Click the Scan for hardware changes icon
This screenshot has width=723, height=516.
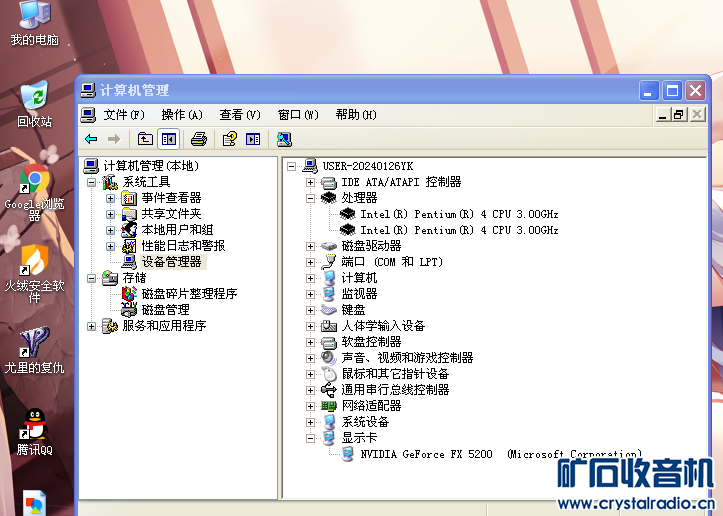tap(284, 139)
